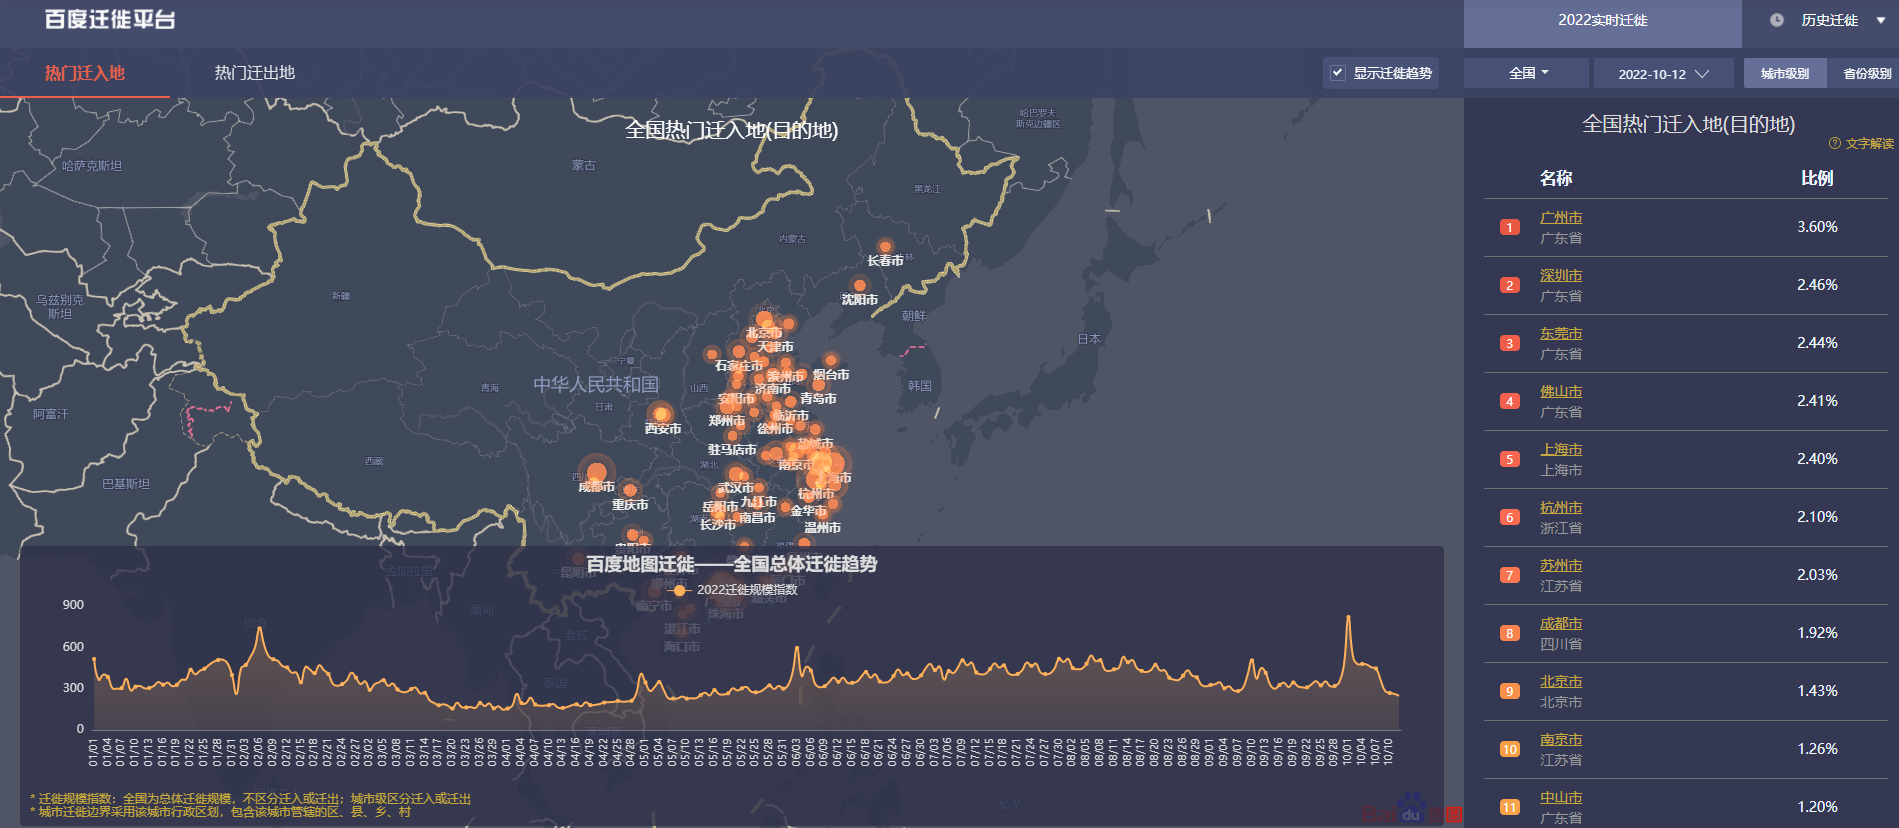The image size is (1899, 828).
Task: Open the 全国 region dropdown
Action: click(1527, 73)
